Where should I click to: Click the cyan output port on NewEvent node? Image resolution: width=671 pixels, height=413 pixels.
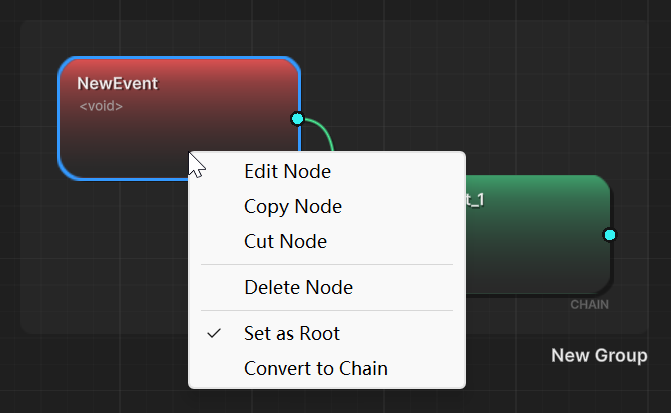[297, 119]
